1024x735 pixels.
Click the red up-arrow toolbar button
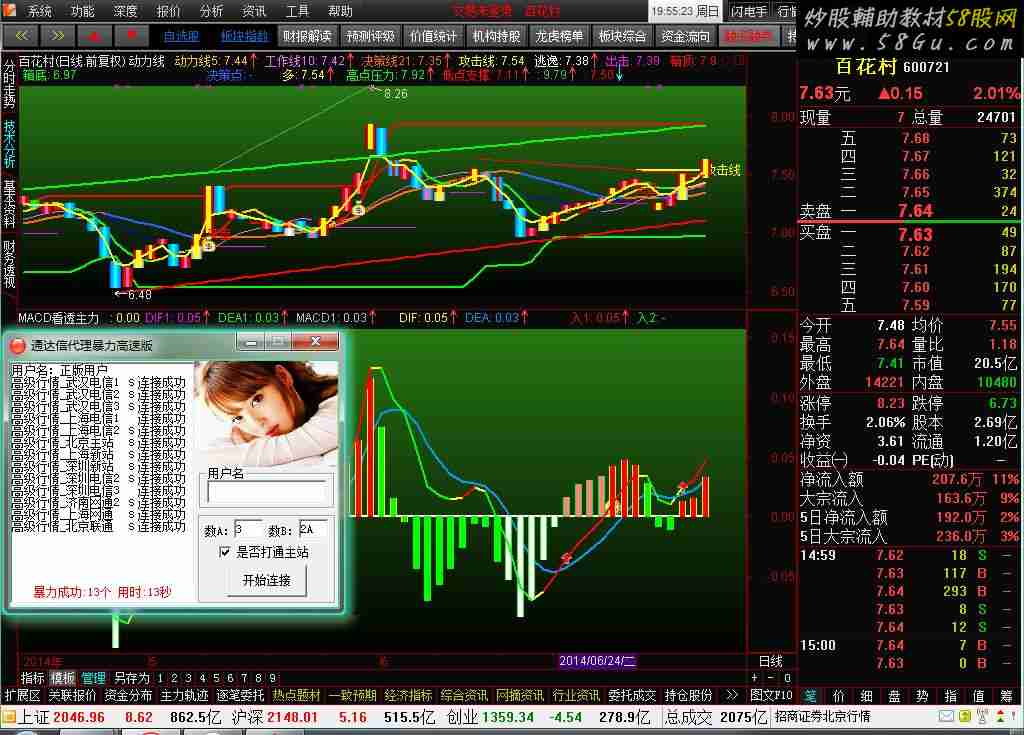[x=95, y=36]
